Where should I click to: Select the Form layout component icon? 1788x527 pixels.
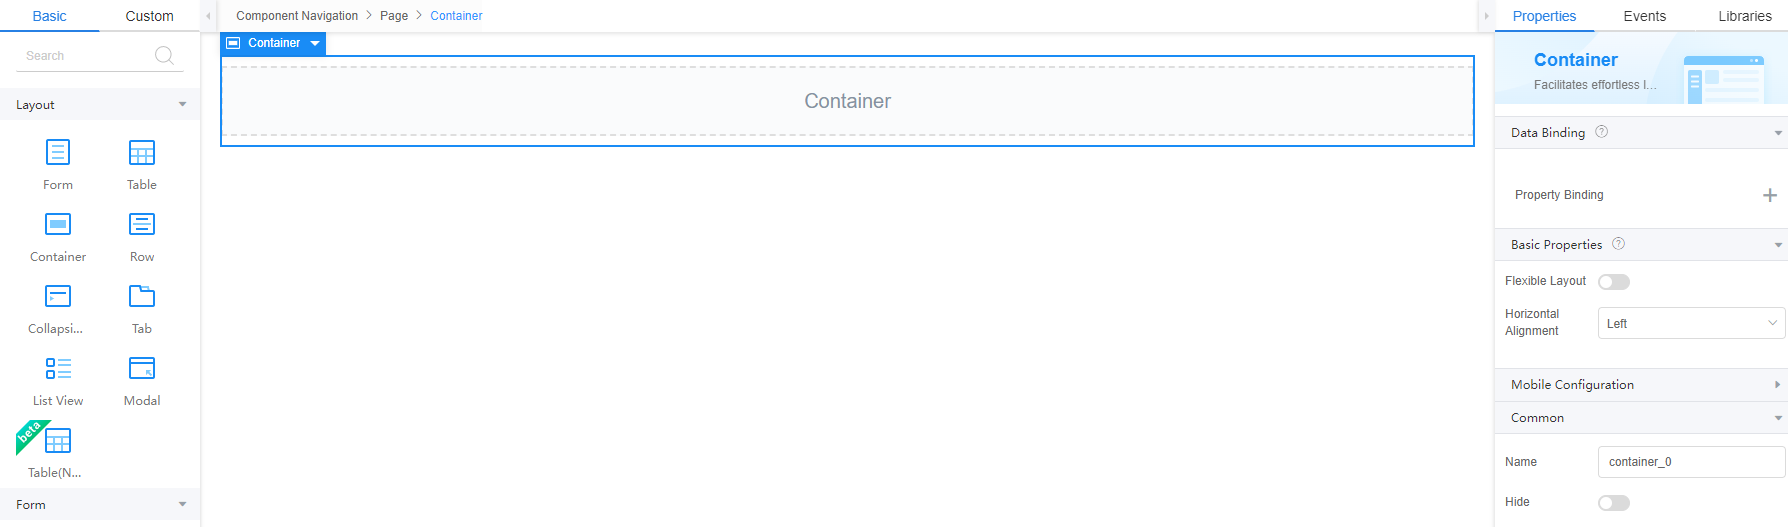[58, 153]
